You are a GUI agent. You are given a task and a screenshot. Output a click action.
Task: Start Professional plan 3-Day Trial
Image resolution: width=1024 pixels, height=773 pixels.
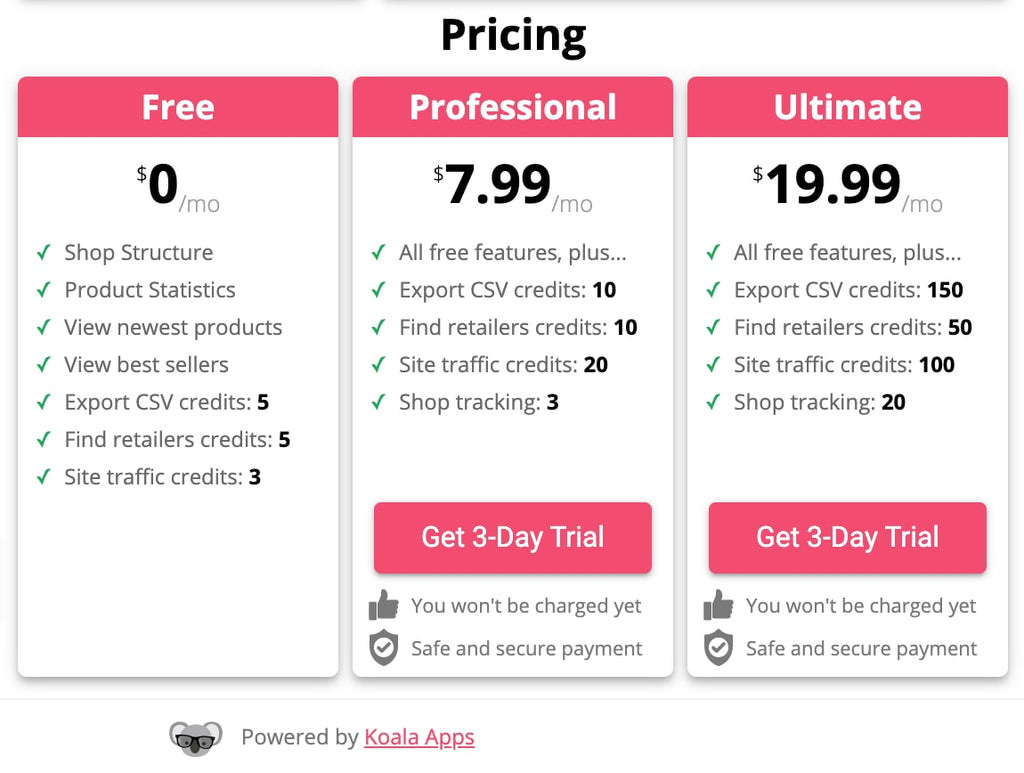click(x=513, y=537)
